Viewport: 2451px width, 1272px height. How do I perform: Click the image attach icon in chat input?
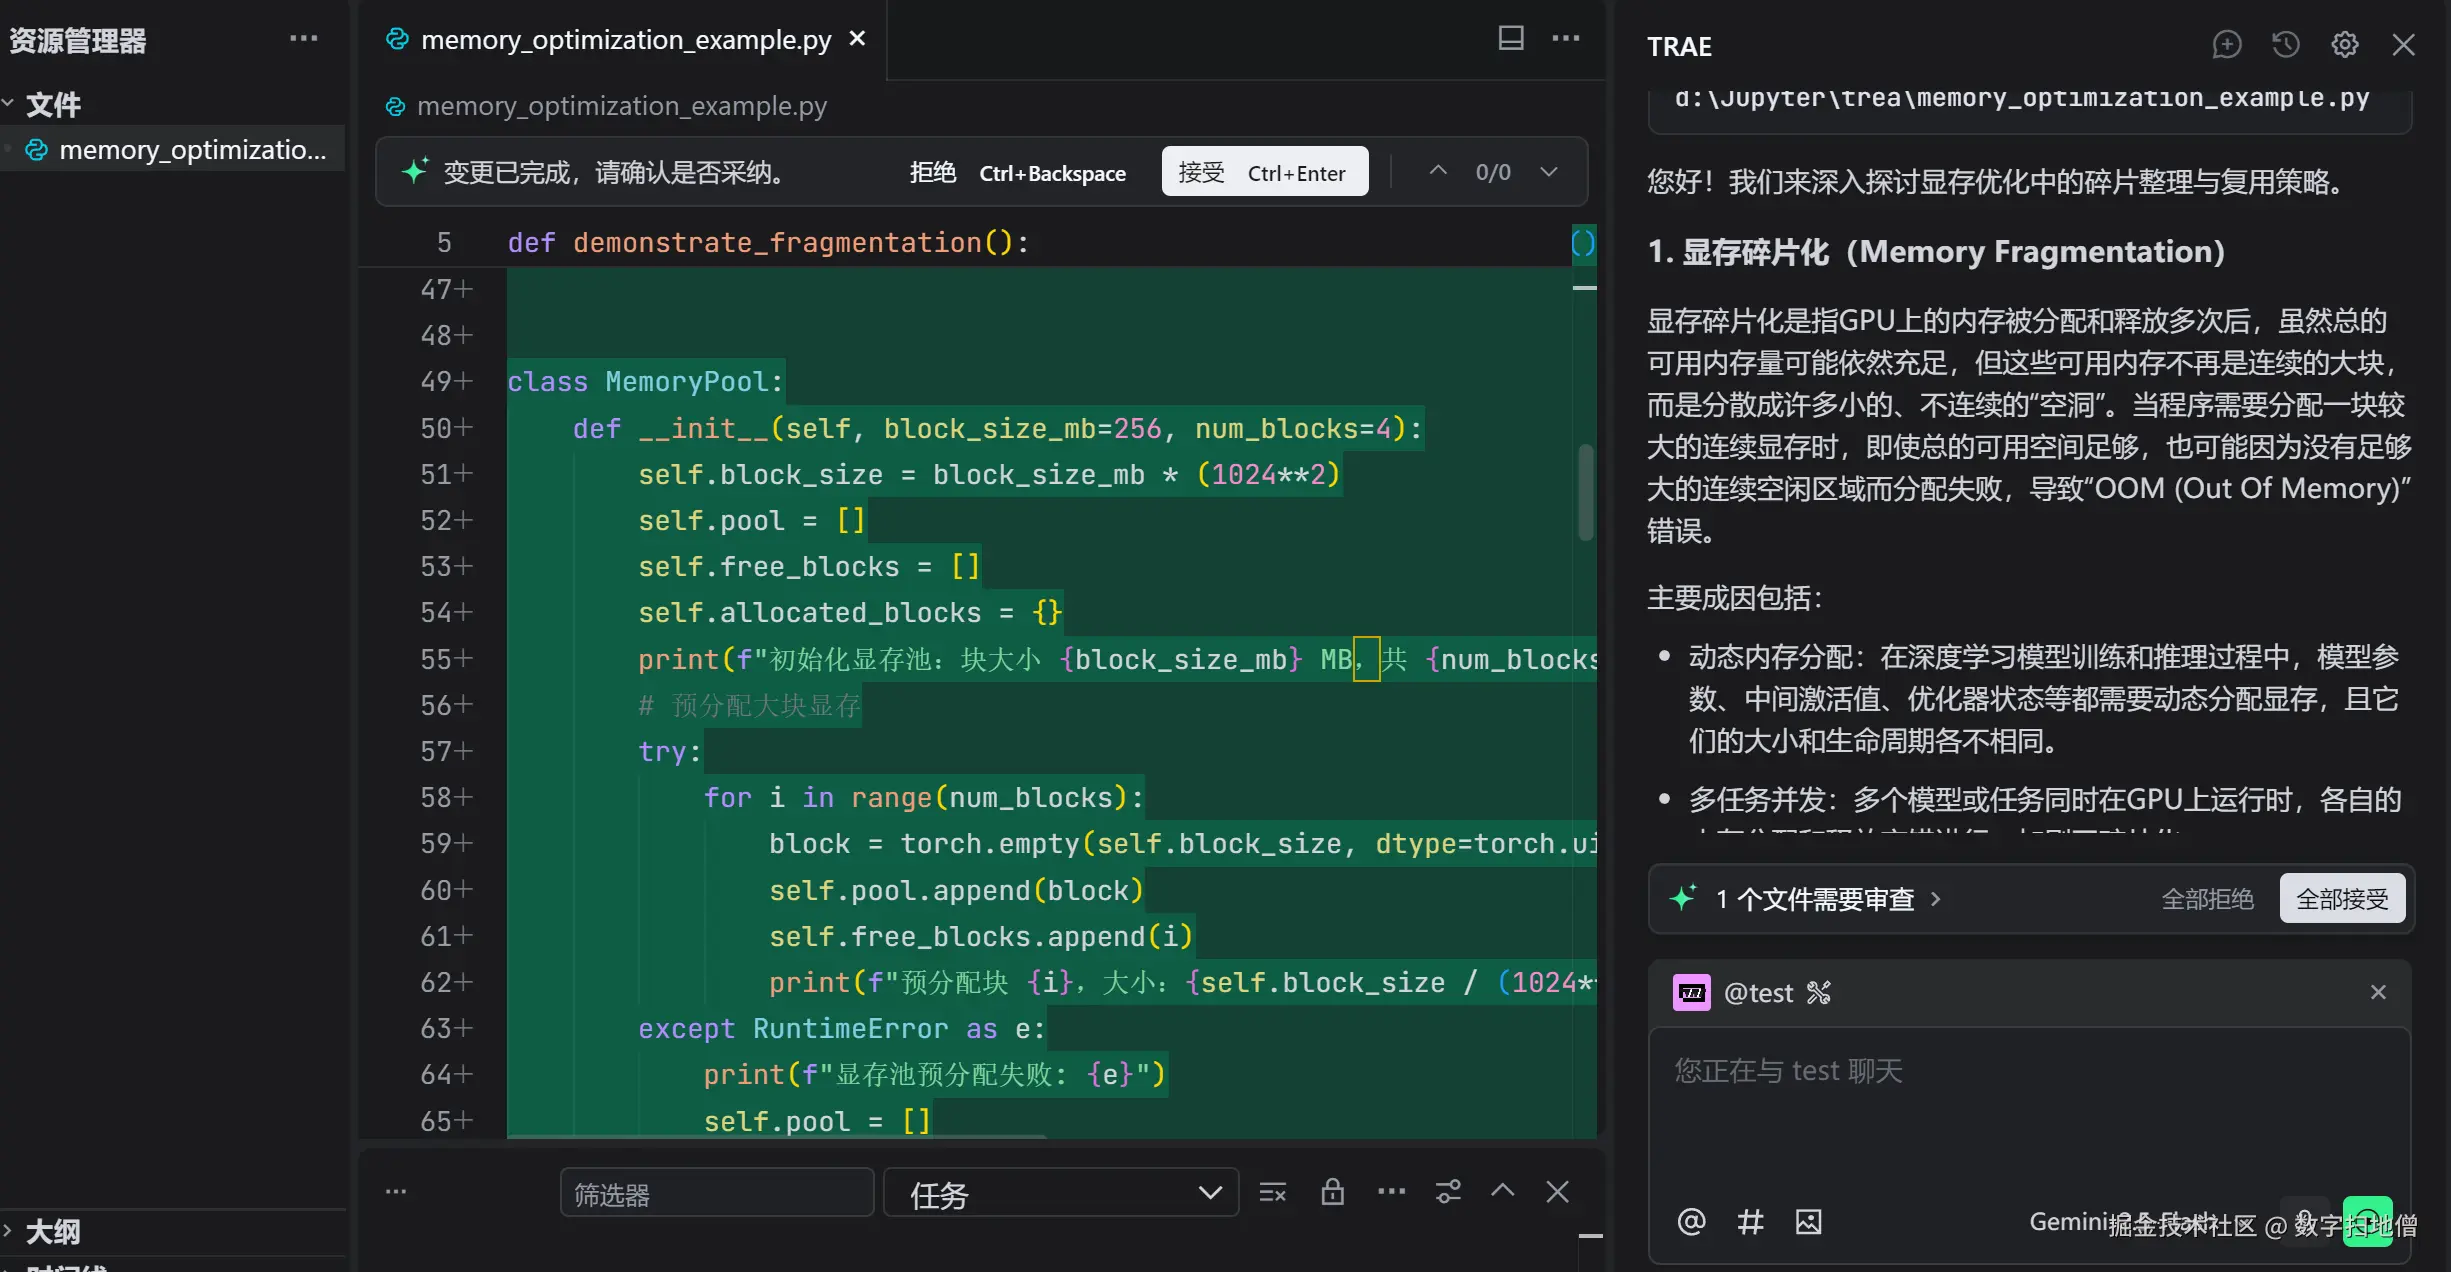[1808, 1221]
